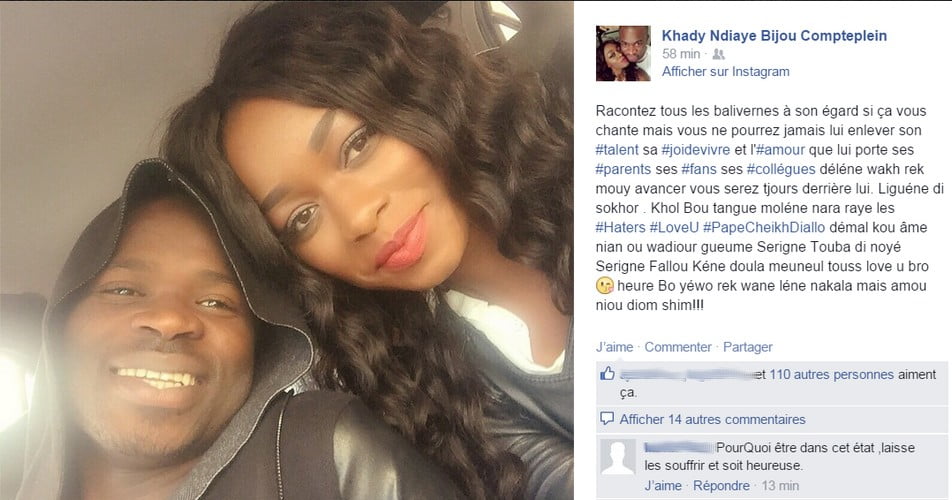
Task: Open the large selfie photo
Action: [x=287, y=250]
